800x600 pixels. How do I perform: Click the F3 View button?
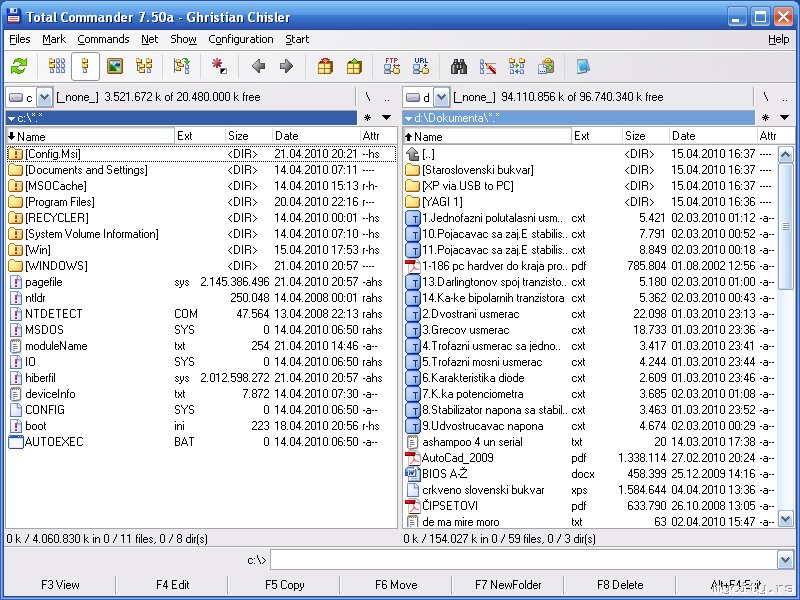tap(60, 585)
